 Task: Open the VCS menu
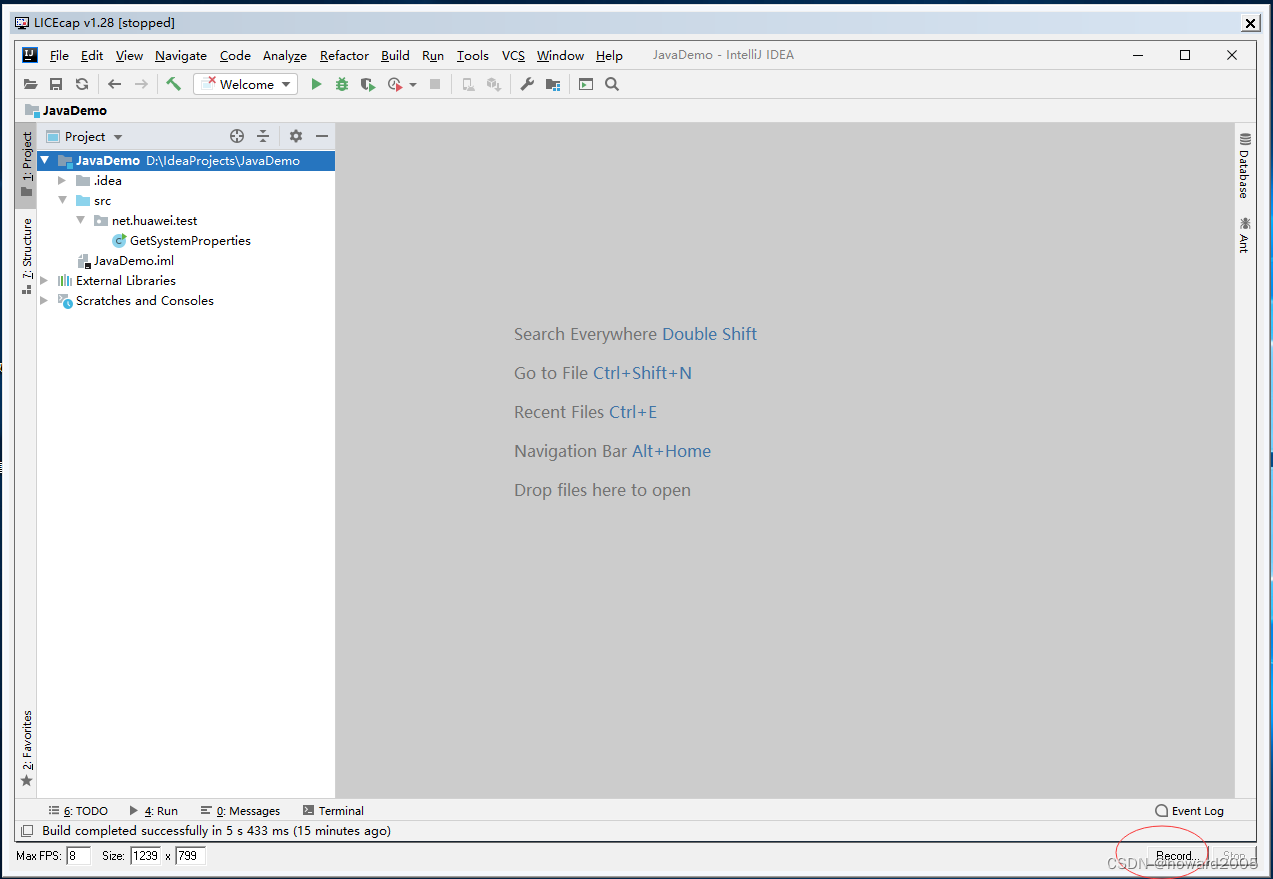513,56
